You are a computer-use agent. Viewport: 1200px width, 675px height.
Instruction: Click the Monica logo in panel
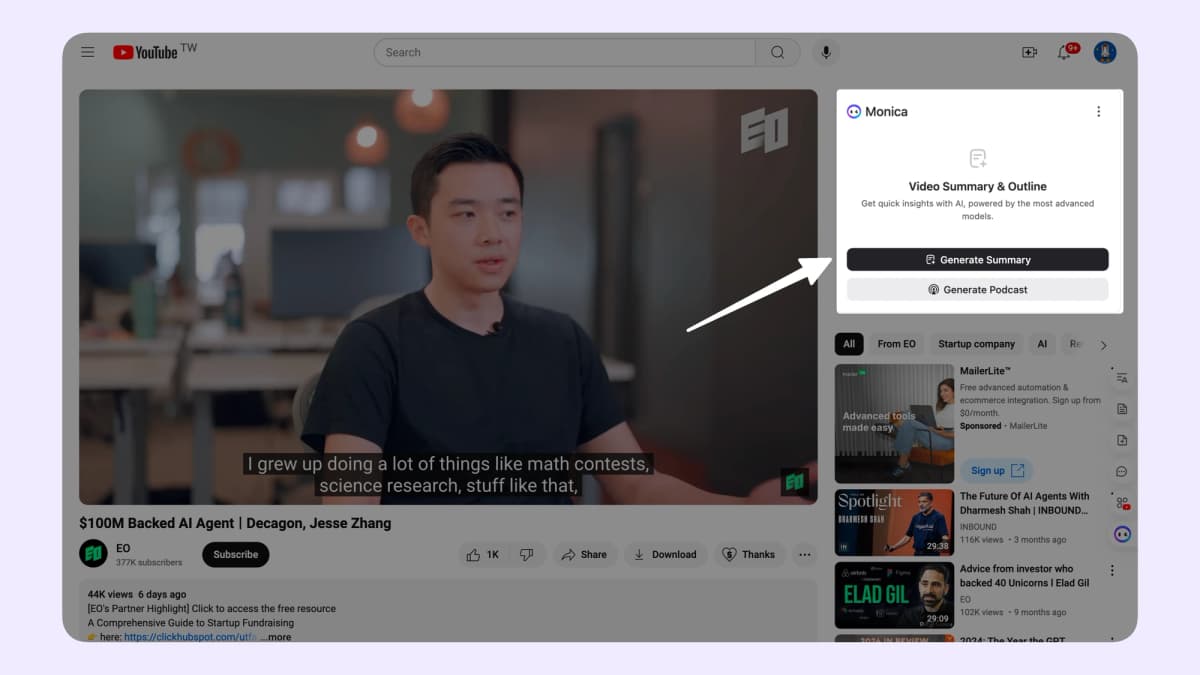(853, 112)
